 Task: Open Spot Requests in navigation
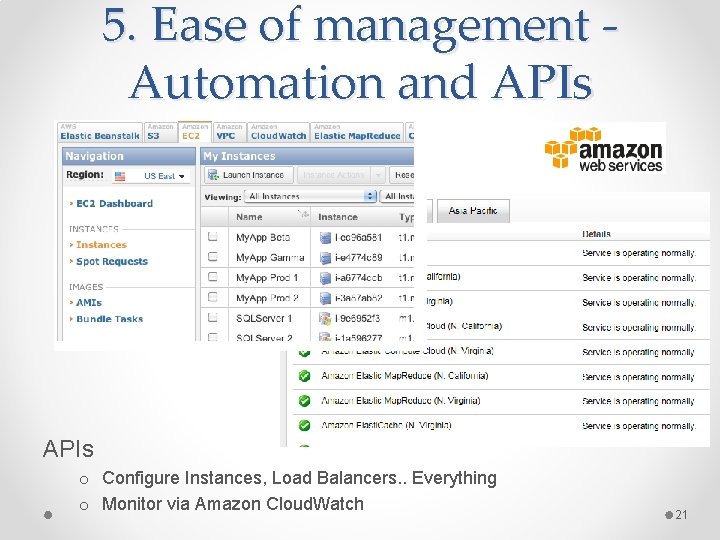point(112,261)
